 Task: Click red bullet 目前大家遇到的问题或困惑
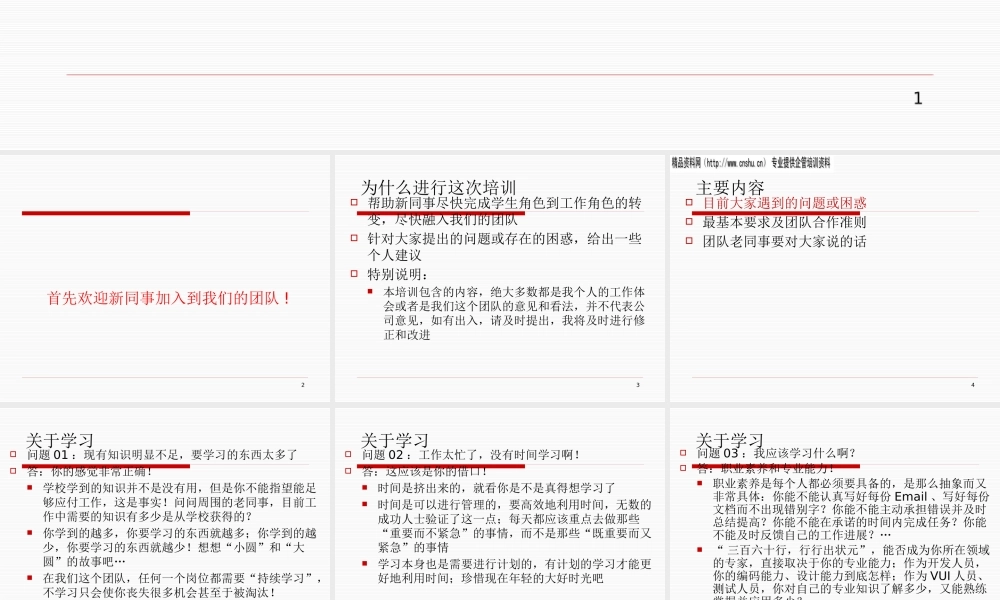[784, 203]
